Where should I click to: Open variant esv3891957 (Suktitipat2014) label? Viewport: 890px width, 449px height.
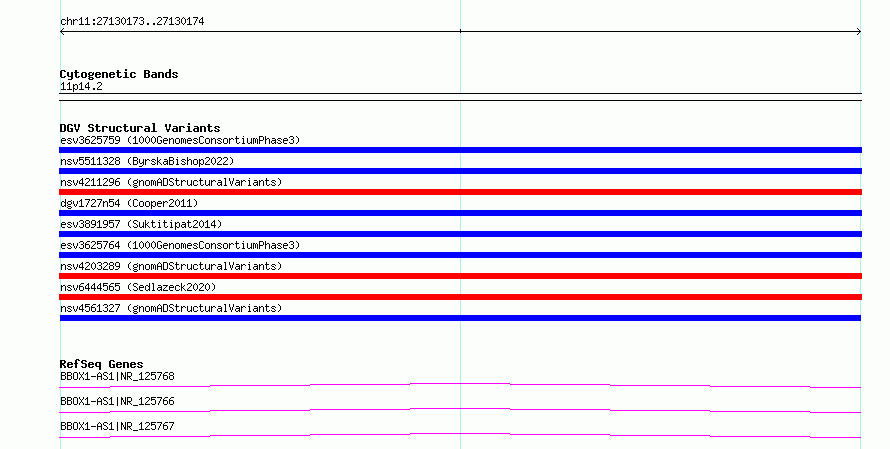tap(141, 224)
